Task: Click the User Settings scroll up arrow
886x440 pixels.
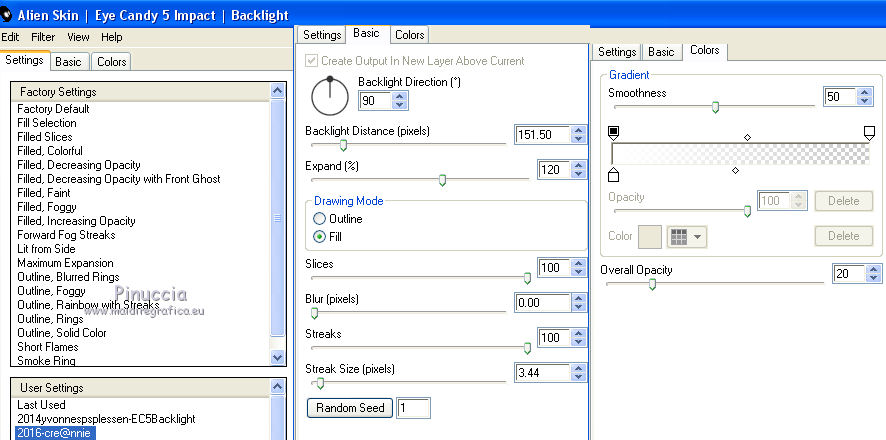Action: [x=277, y=386]
